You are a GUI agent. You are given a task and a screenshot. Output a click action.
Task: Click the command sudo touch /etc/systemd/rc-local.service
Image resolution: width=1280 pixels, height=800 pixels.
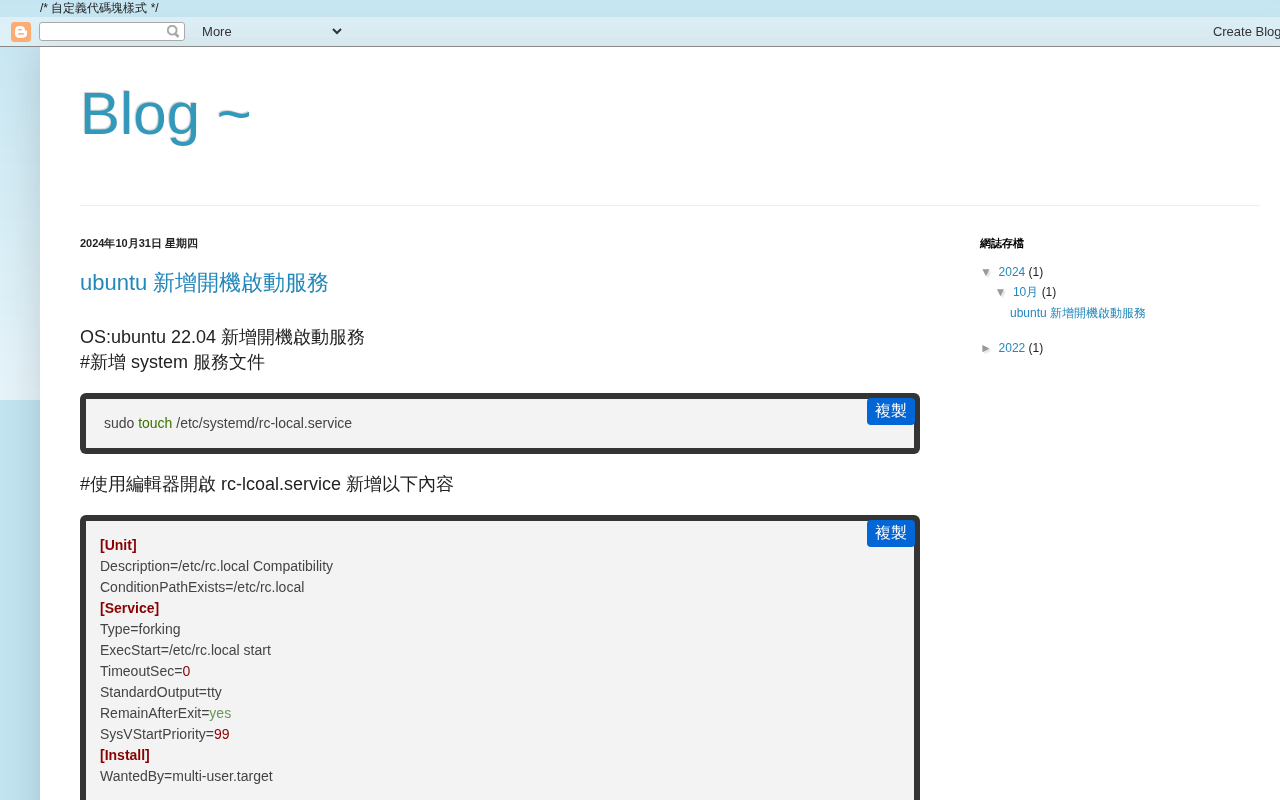[x=228, y=423]
